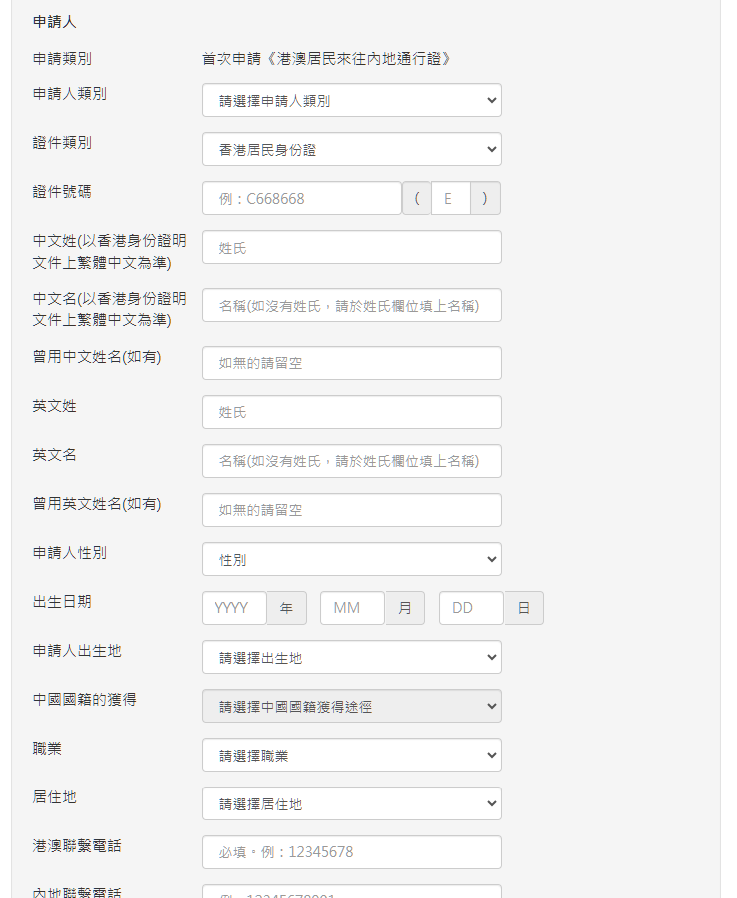Click the MM birth month field
Image resolution: width=737 pixels, height=898 pixels.
tap(352, 608)
